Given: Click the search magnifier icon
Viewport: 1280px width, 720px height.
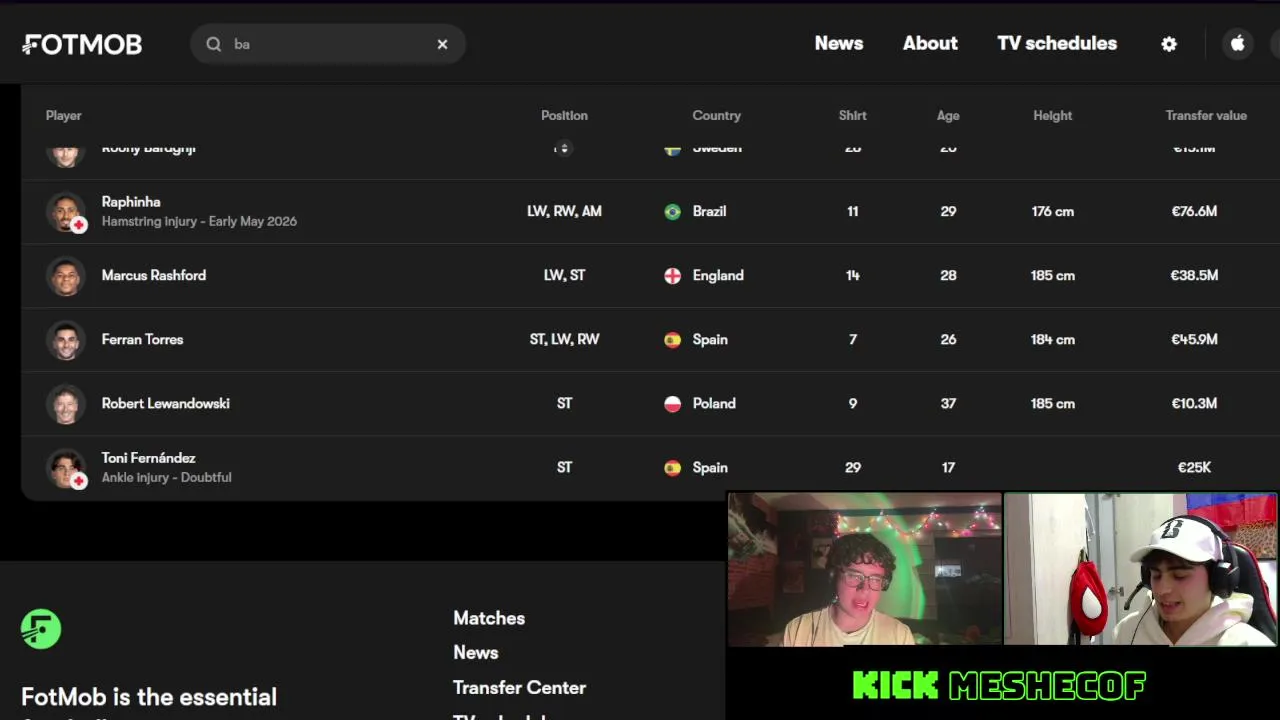Looking at the screenshot, I should 214,44.
